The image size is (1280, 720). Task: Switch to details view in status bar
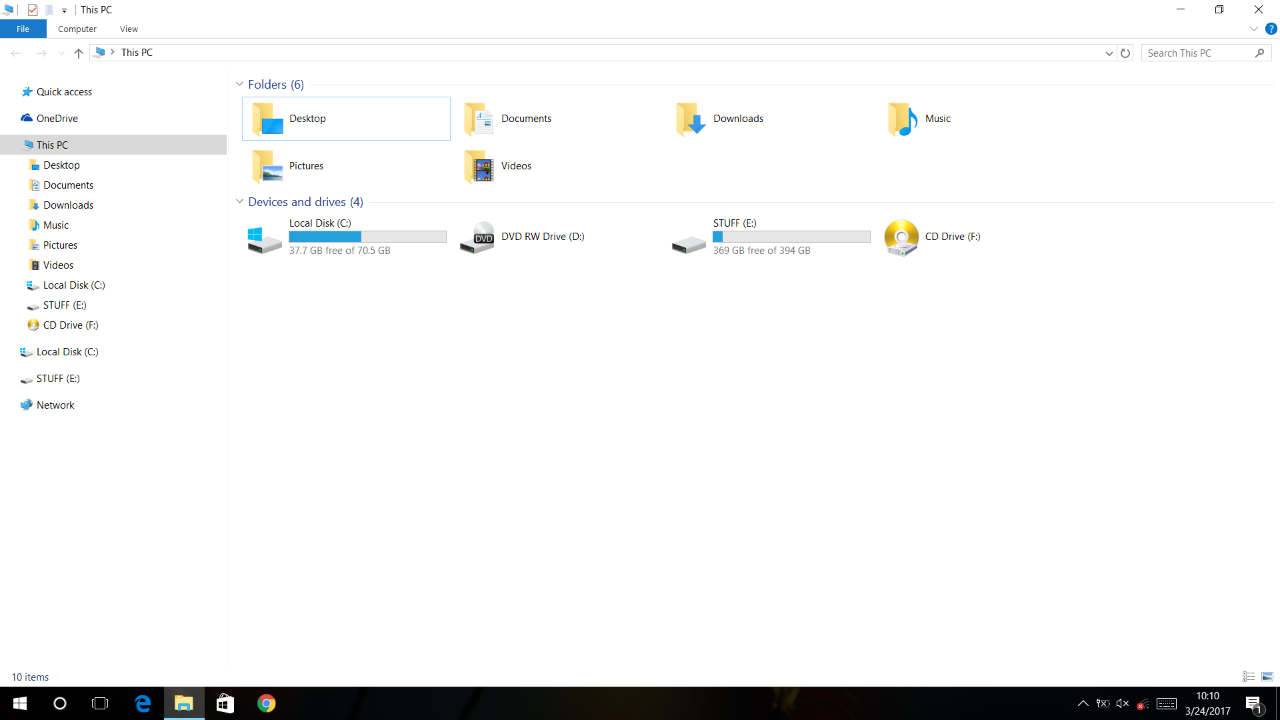1248,677
